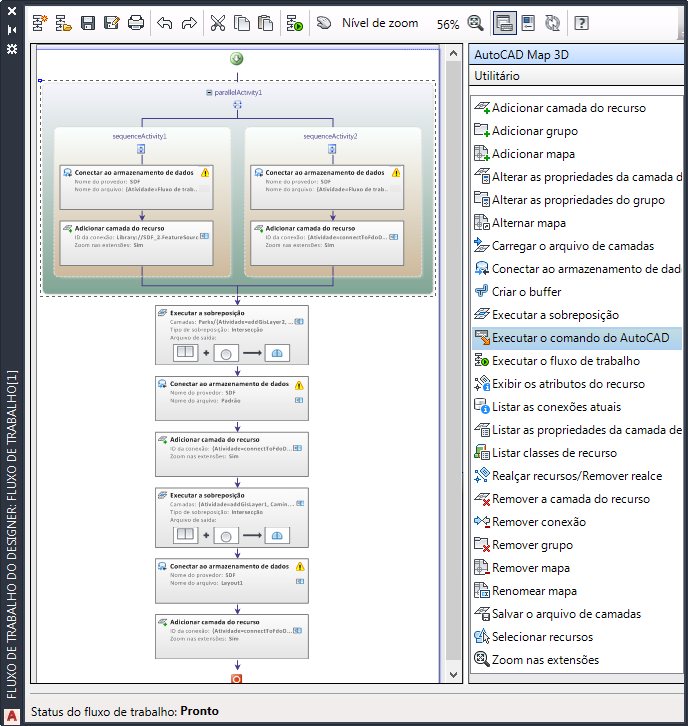Select Zoom nas extensões activity
Screen dimensions: 688x726
click(x=577, y=660)
